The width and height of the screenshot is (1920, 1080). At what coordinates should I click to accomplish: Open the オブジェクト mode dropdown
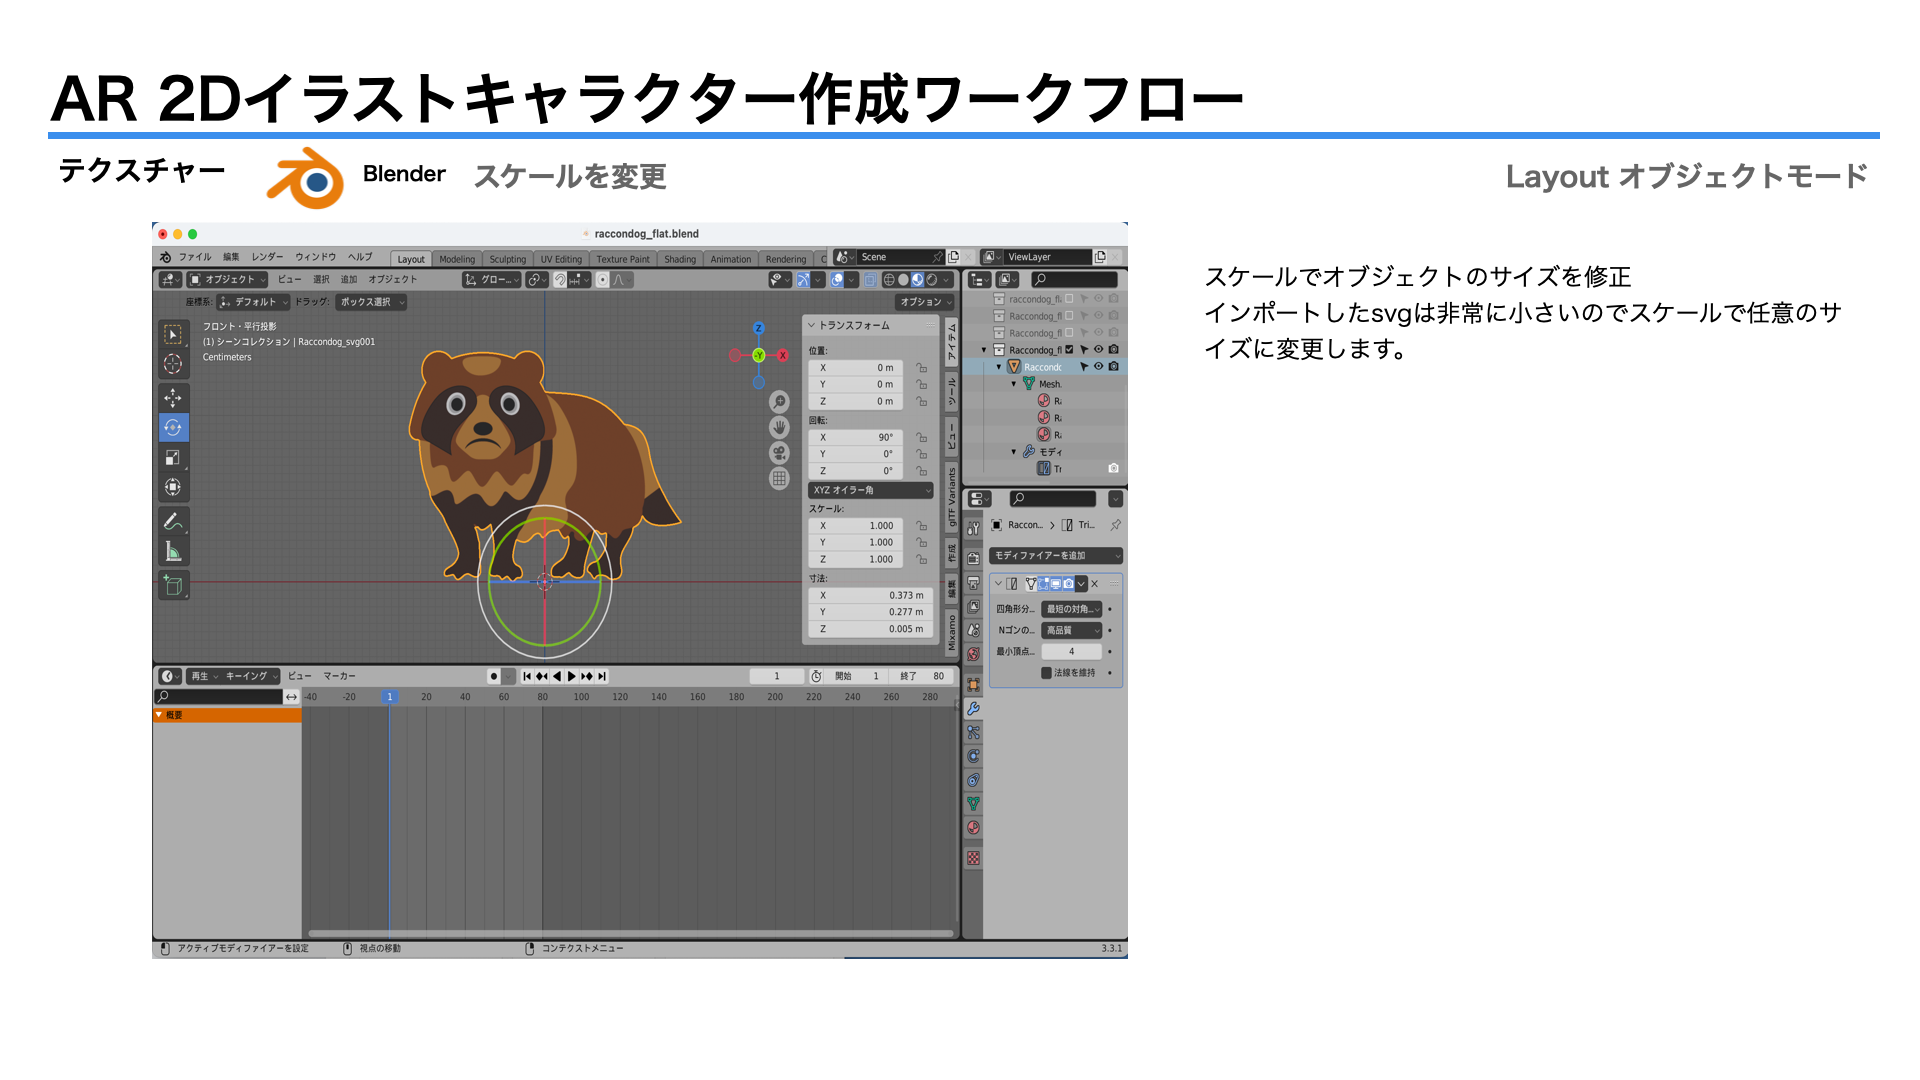coord(227,280)
